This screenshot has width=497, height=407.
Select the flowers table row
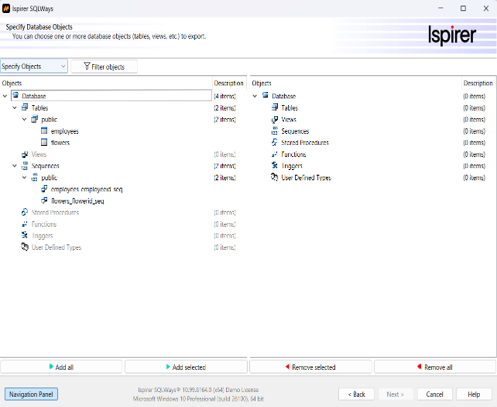pos(60,143)
